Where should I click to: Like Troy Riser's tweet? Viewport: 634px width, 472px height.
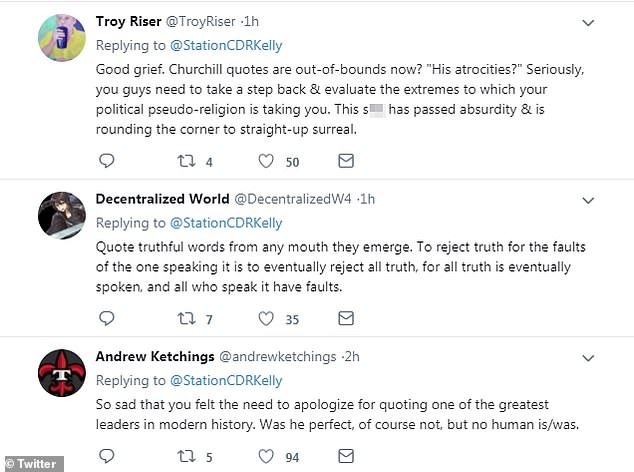(x=267, y=161)
